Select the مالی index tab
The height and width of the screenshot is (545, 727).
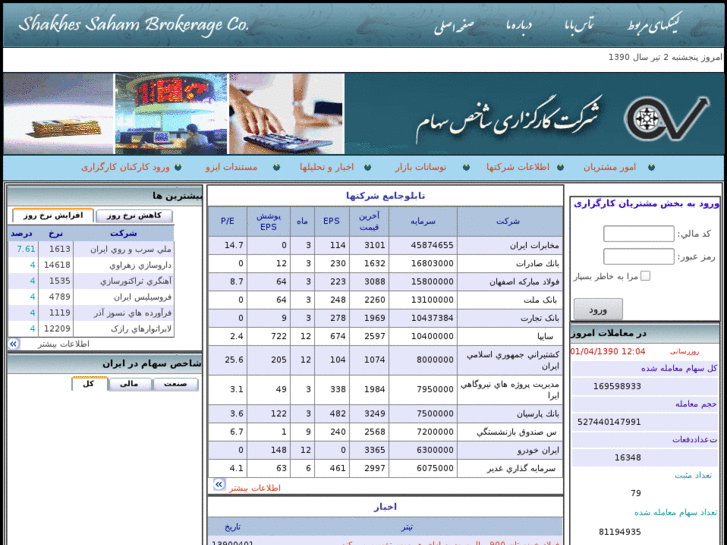(129, 384)
